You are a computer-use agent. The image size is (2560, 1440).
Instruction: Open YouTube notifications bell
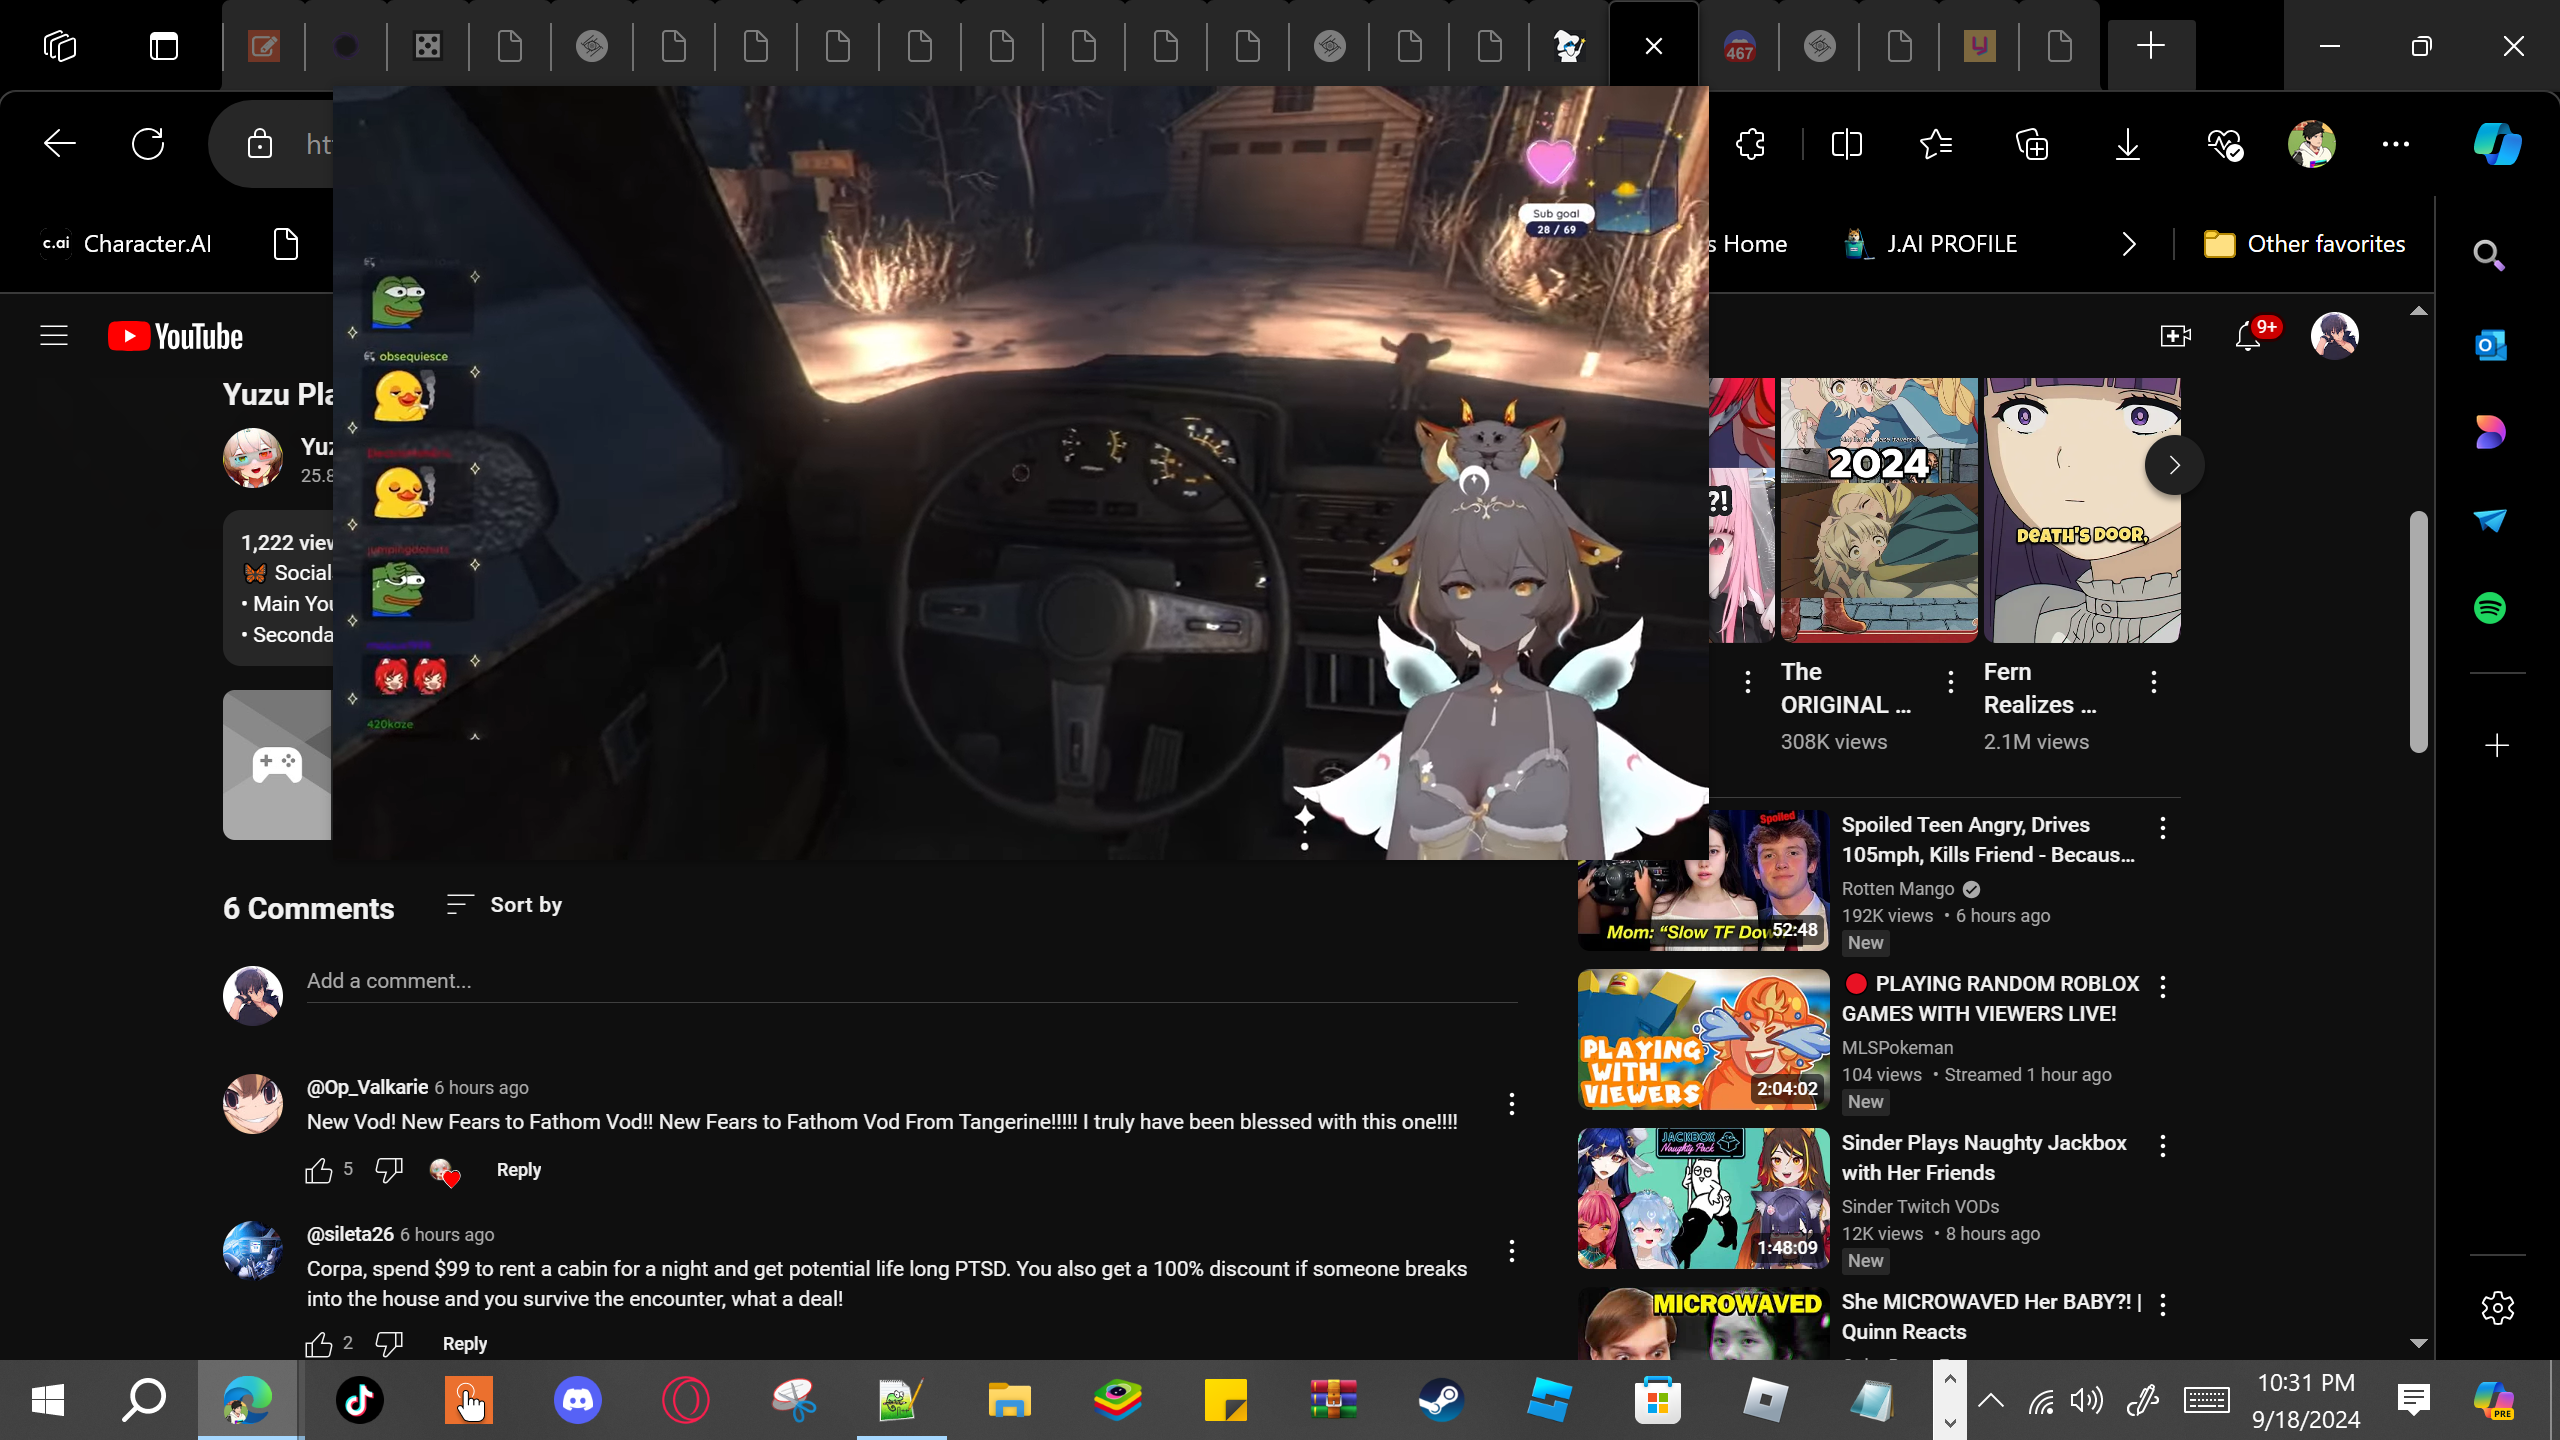pyautogui.click(x=2248, y=336)
